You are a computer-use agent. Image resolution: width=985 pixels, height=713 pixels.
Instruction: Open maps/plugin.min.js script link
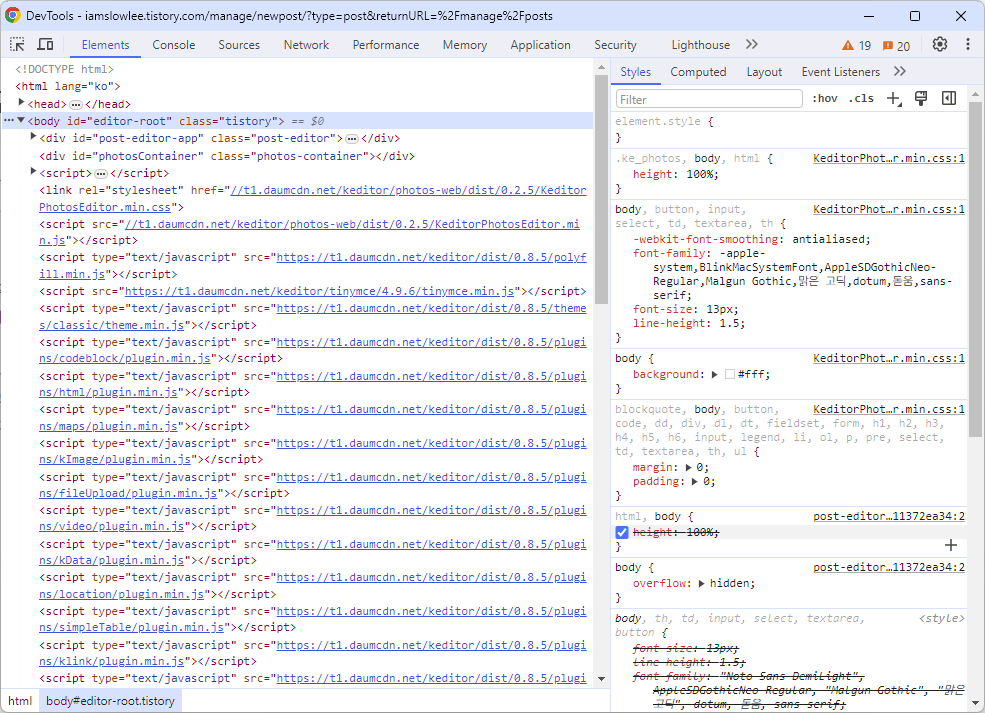(312, 418)
